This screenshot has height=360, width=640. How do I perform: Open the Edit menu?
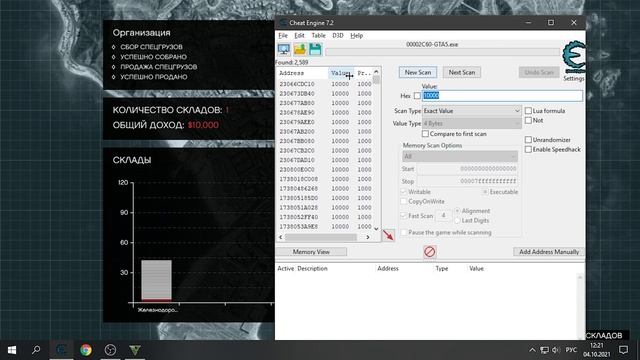pos(299,36)
